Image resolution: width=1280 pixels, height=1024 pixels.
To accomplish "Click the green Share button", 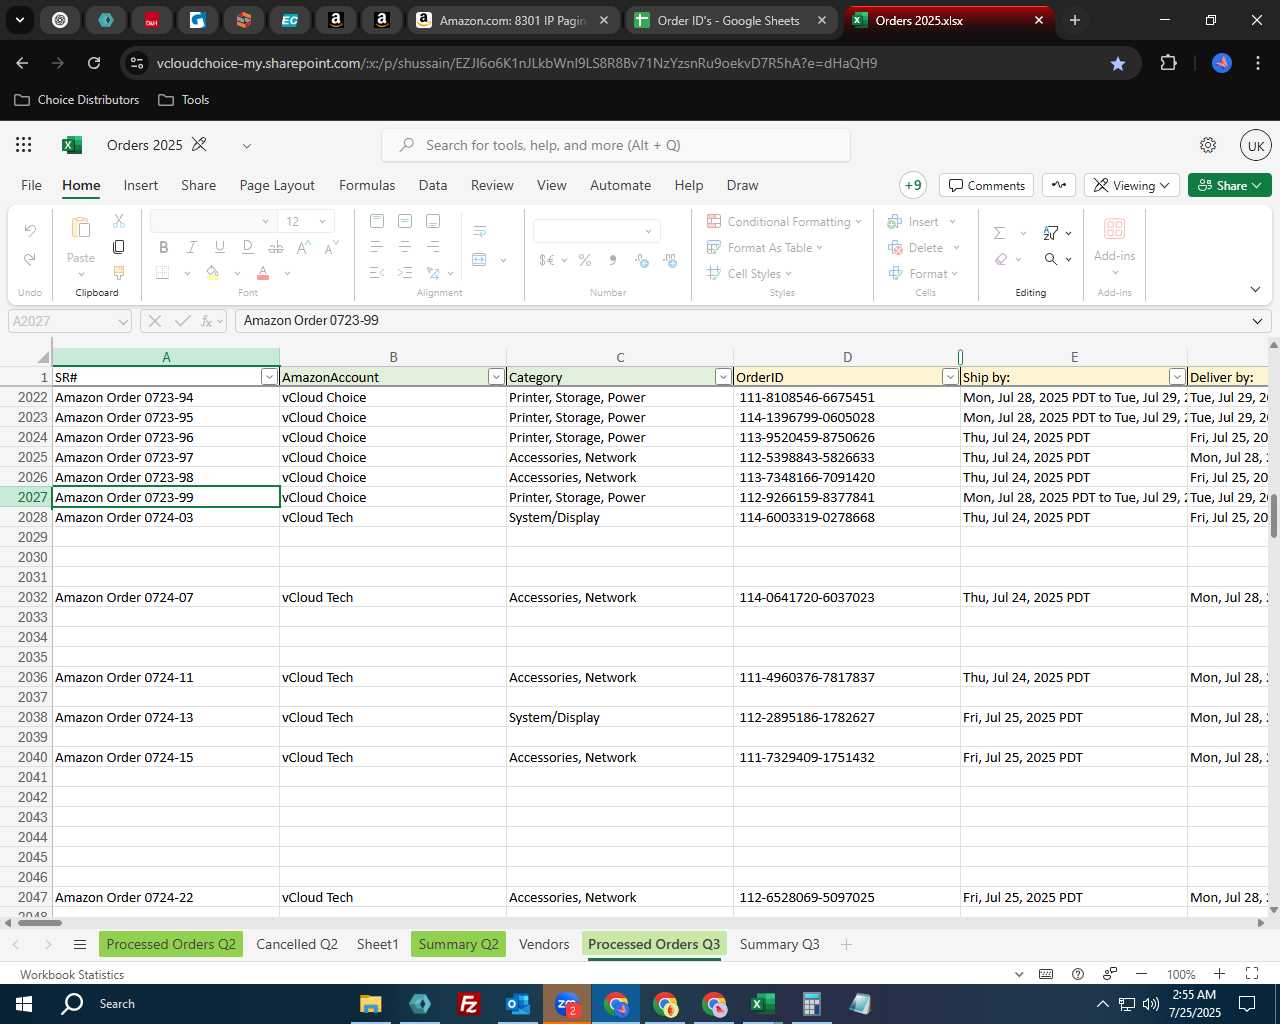I will (x=1230, y=185).
